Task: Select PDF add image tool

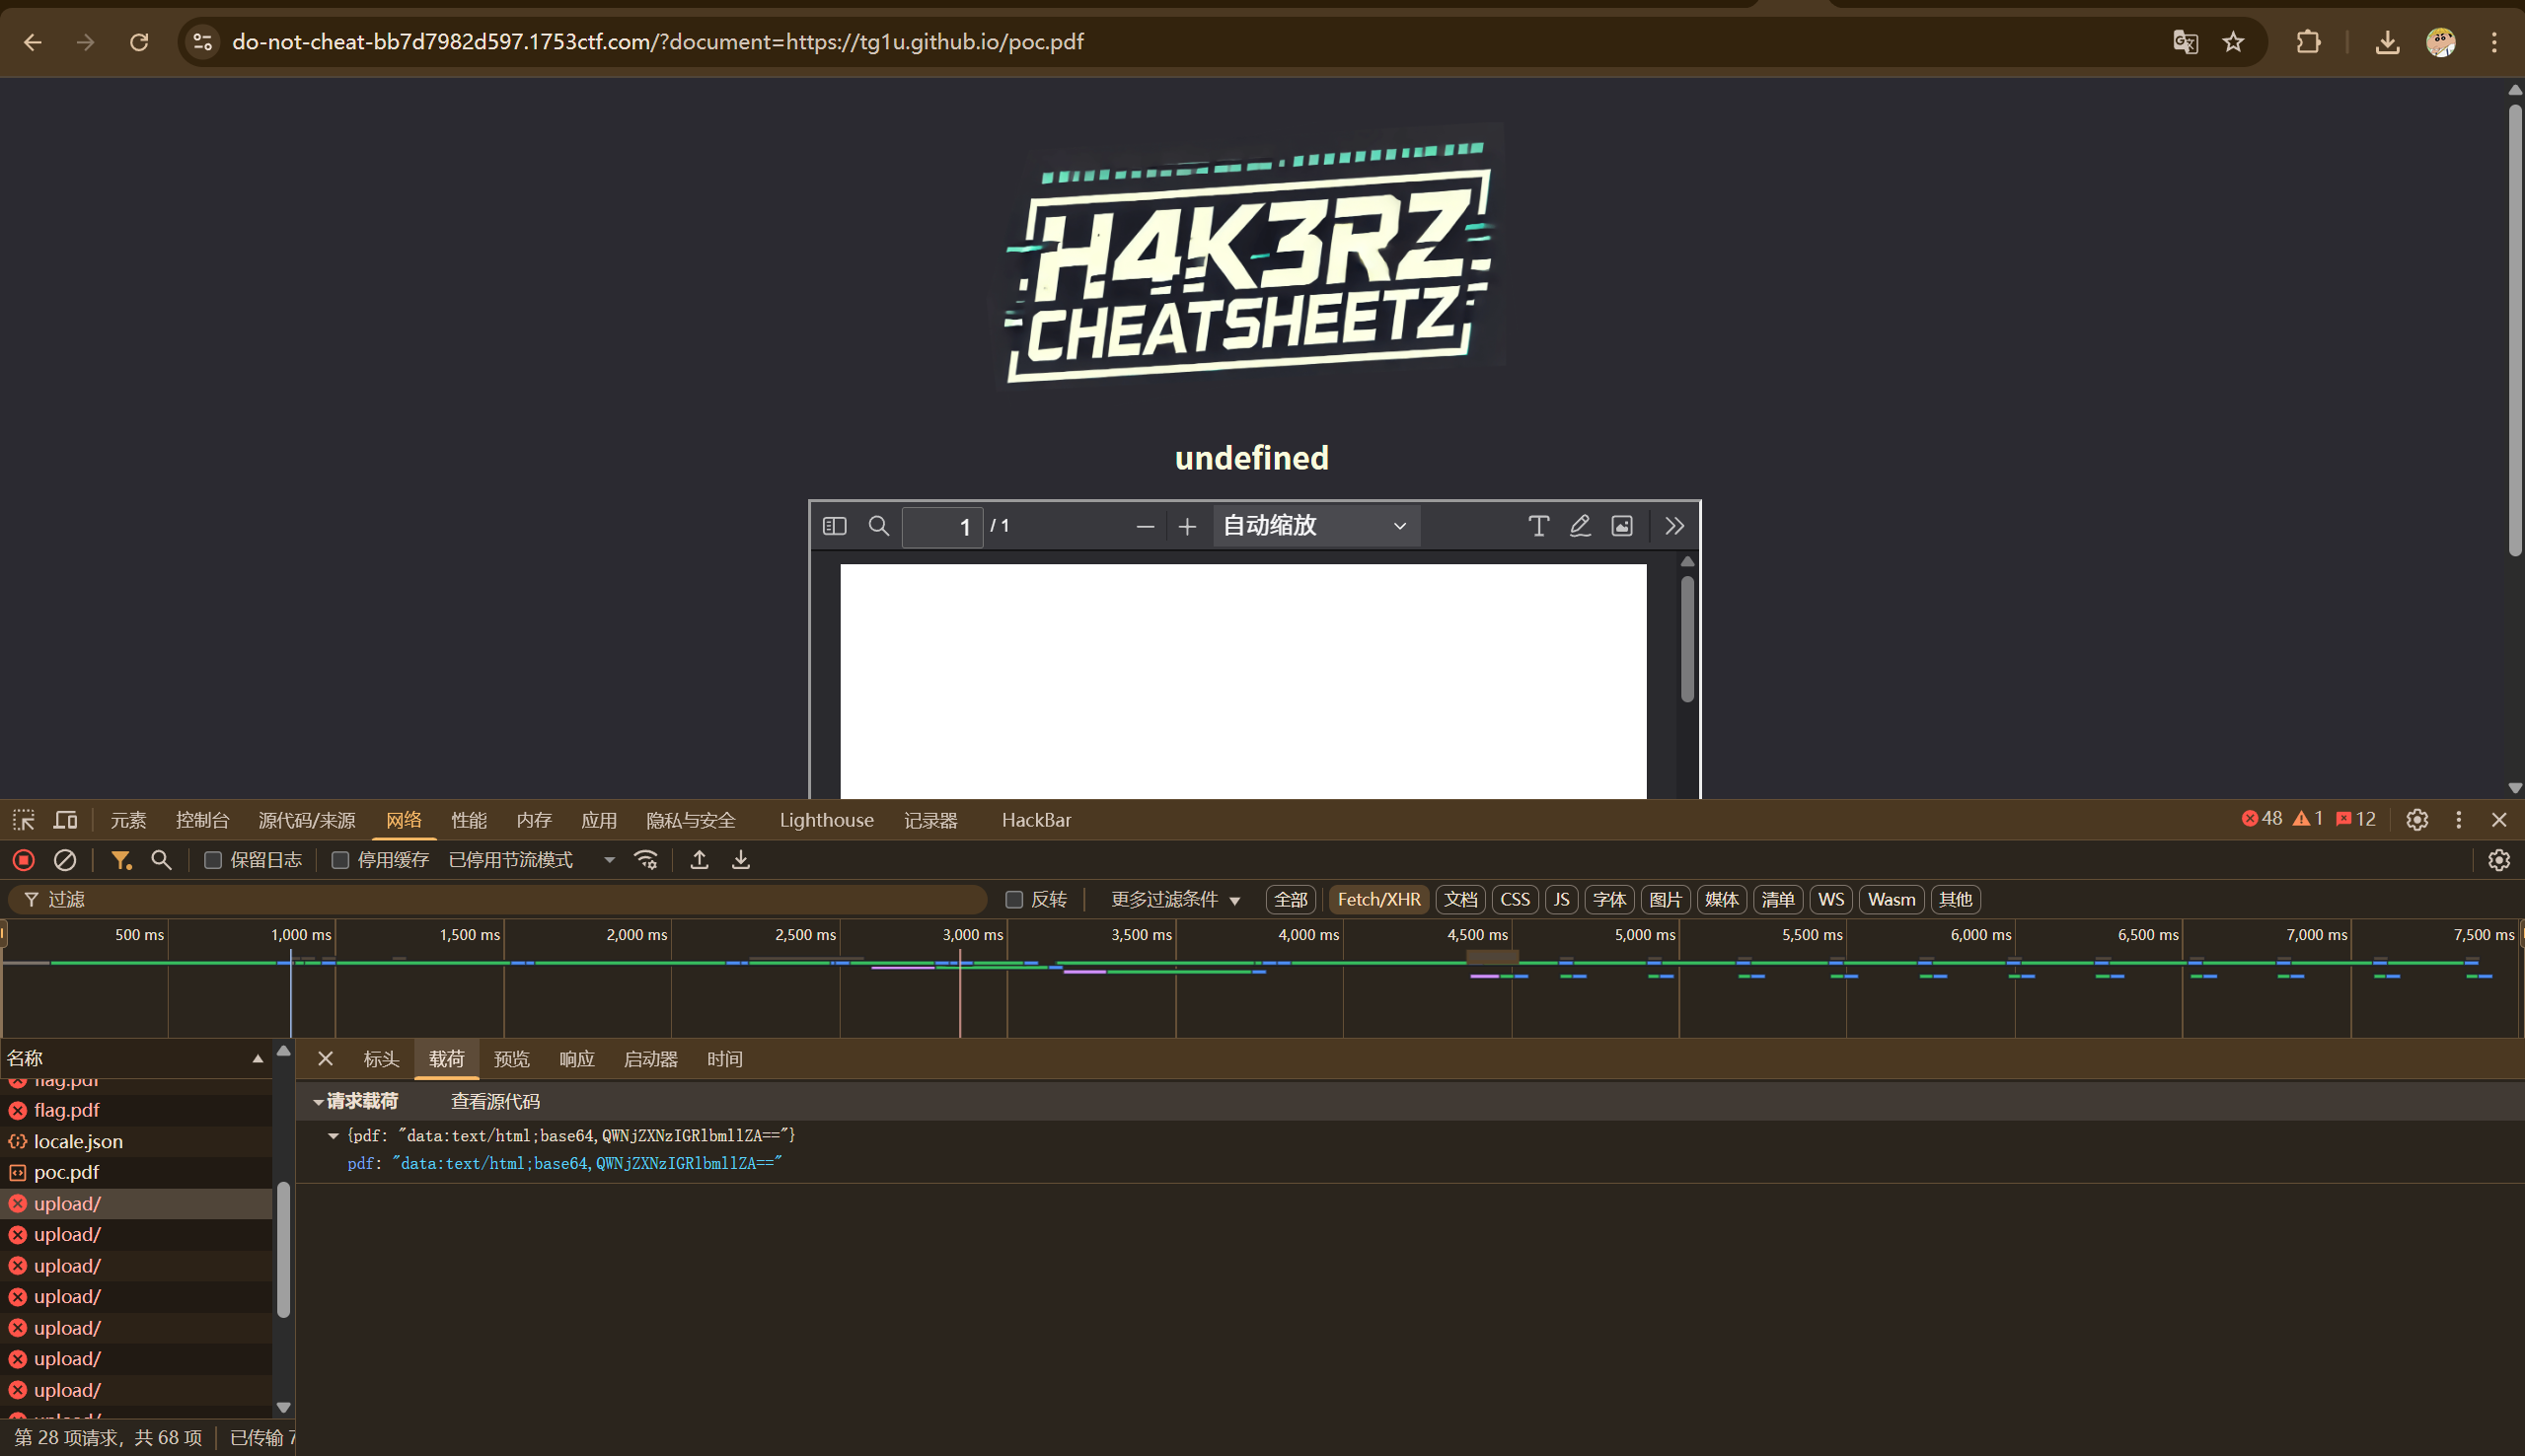Action: point(1622,526)
